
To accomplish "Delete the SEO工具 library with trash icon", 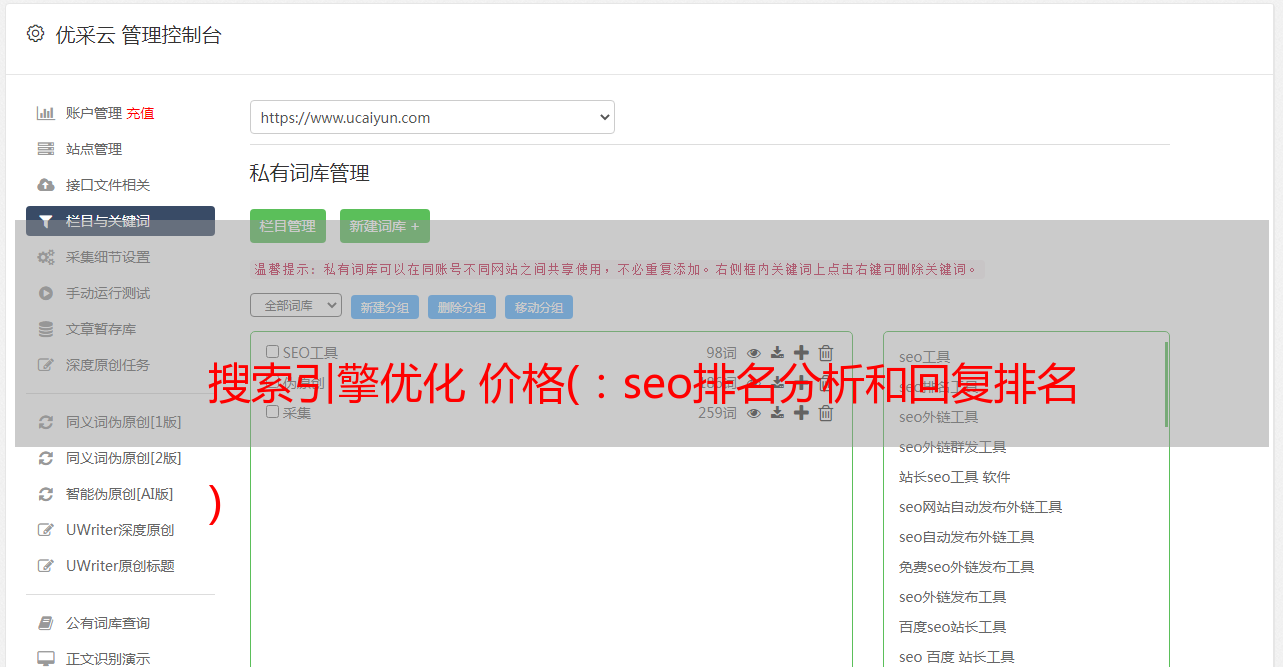I will (825, 352).
